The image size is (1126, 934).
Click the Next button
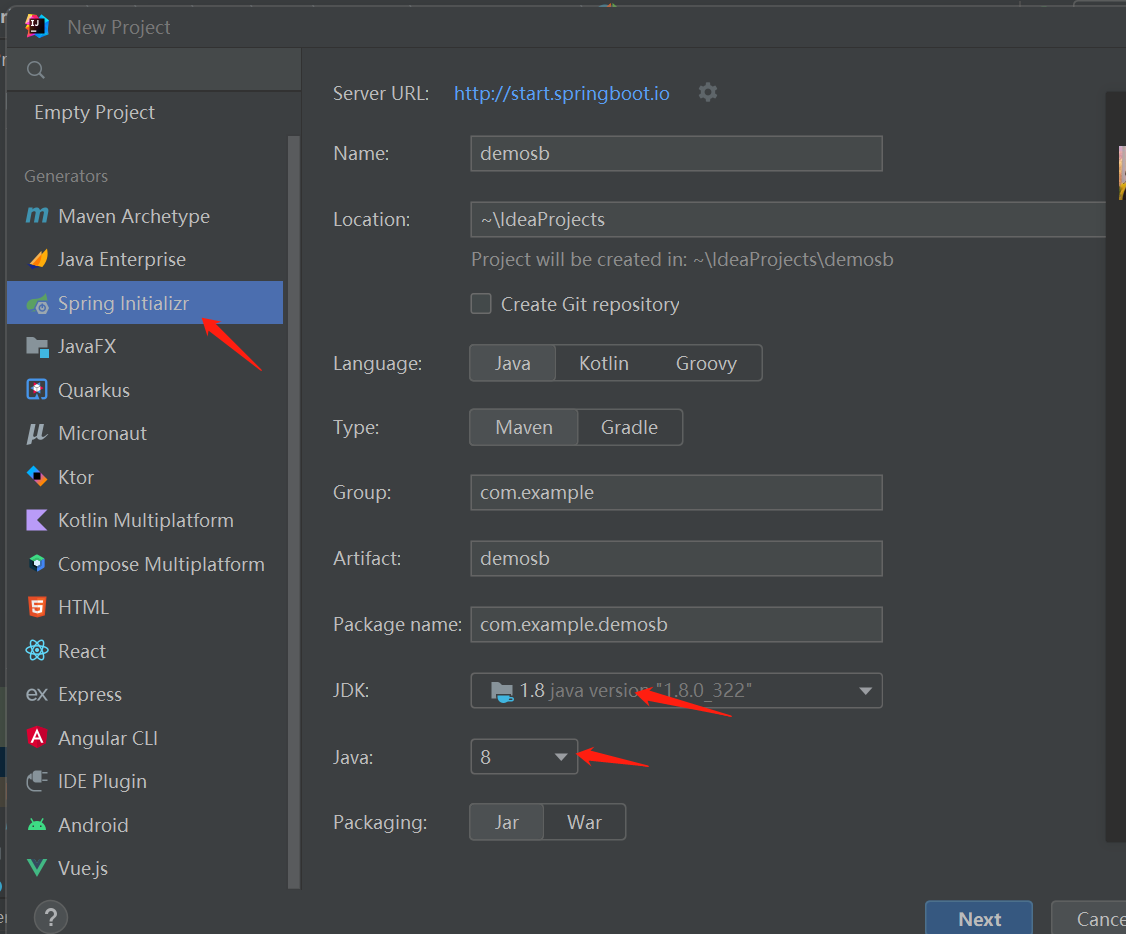[x=978, y=917]
